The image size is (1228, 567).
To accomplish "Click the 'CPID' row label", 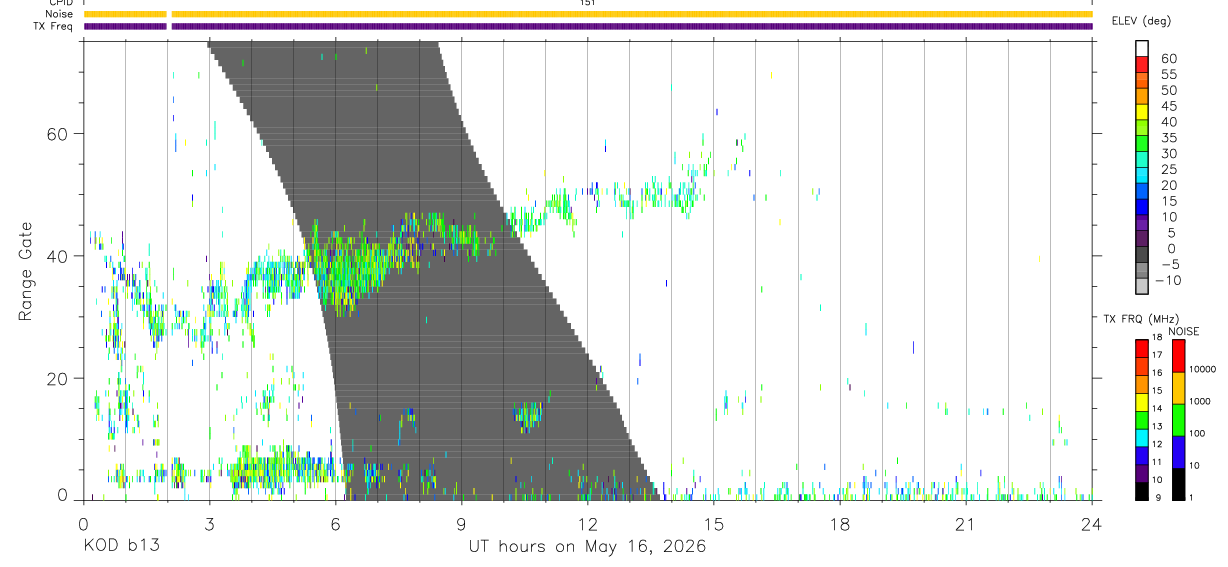I will click(61, 3).
